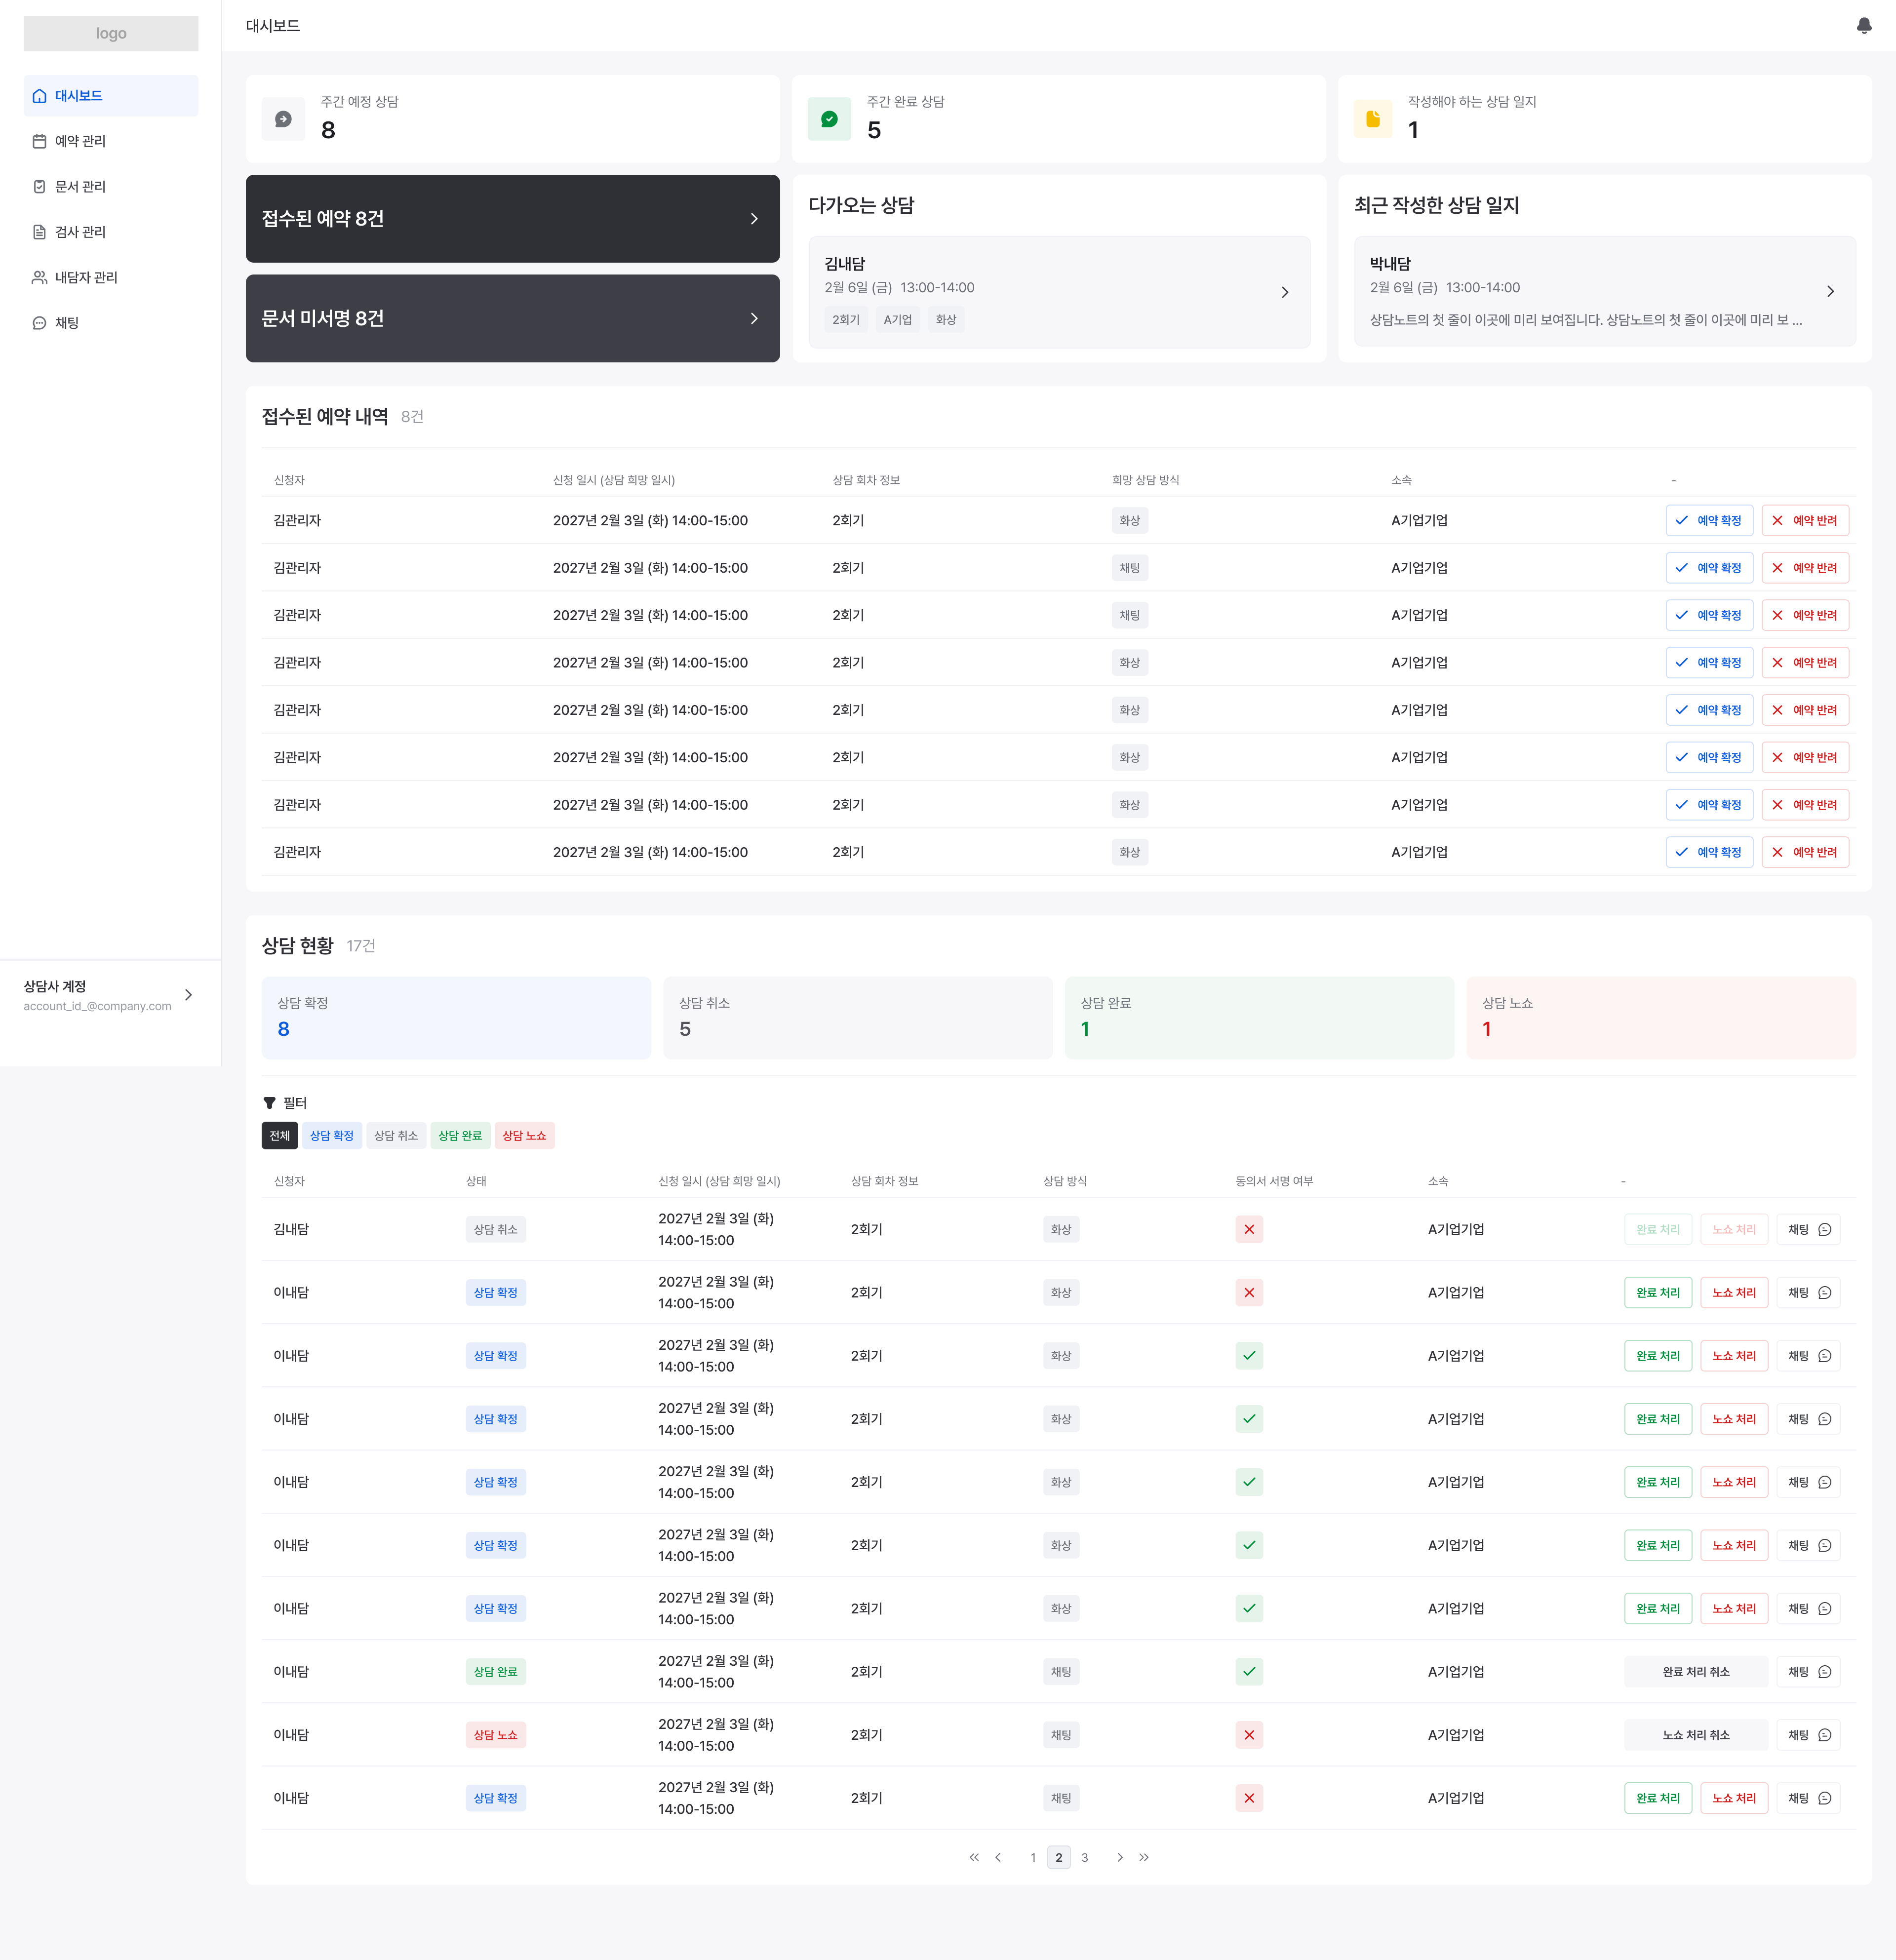The image size is (1896, 1960).
Task: Go to 예약 관리 in sidebar
Action: pos(111,141)
